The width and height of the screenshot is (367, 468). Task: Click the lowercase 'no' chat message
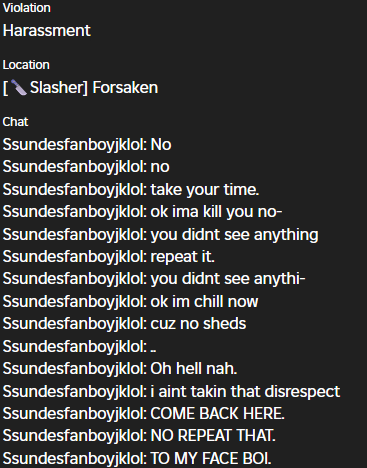point(86,167)
